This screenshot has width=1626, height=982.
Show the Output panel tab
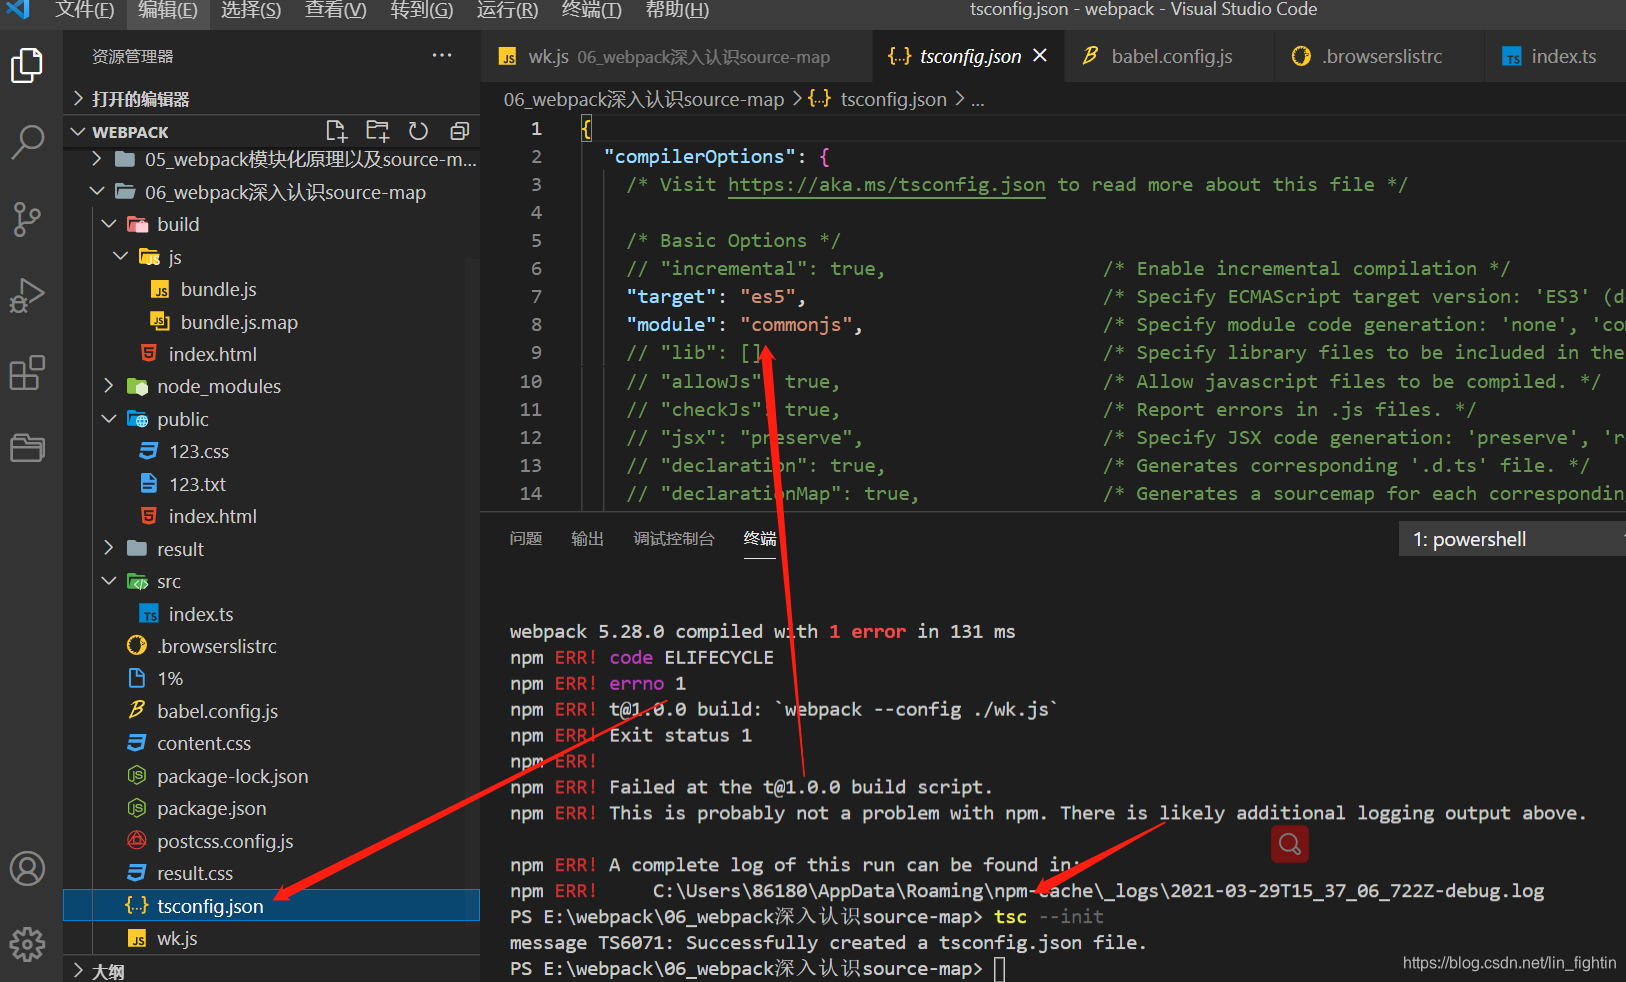pyautogui.click(x=587, y=538)
